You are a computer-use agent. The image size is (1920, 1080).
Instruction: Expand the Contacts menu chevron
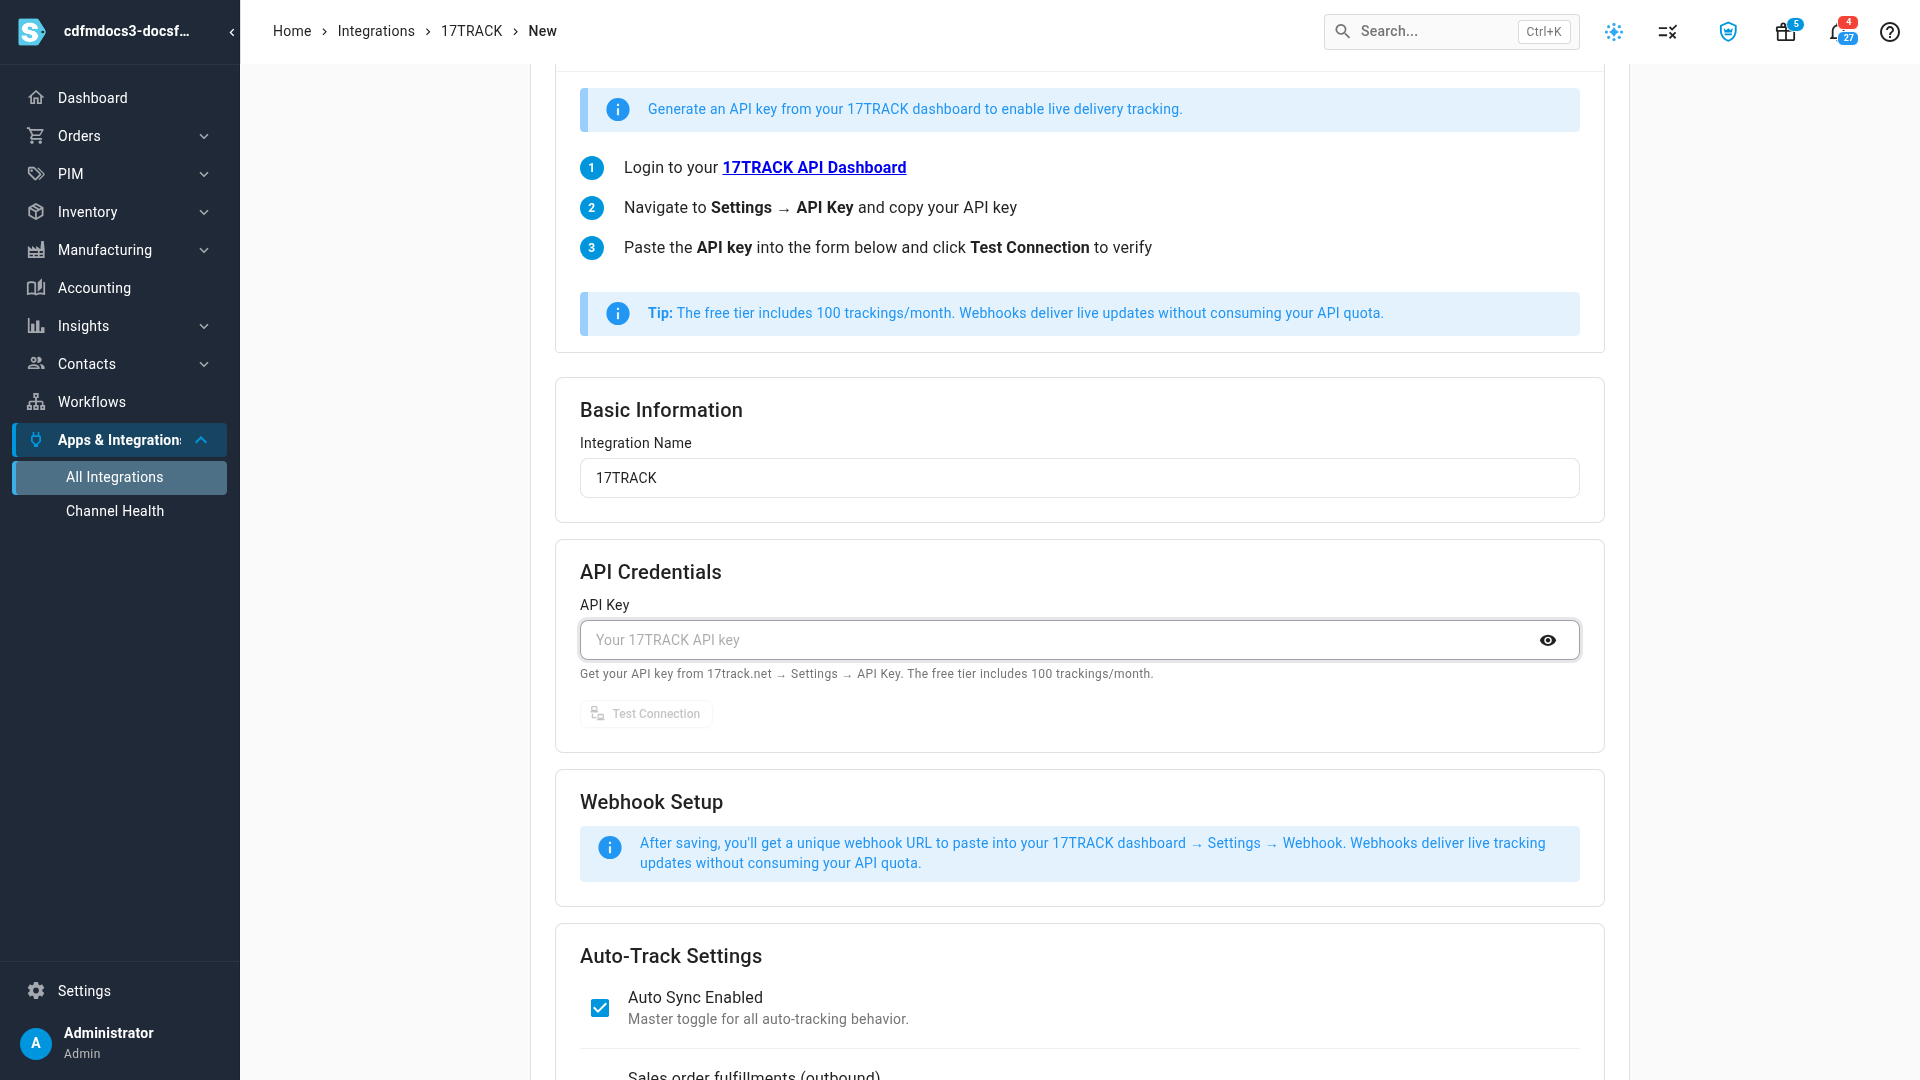tap(204, 364)
